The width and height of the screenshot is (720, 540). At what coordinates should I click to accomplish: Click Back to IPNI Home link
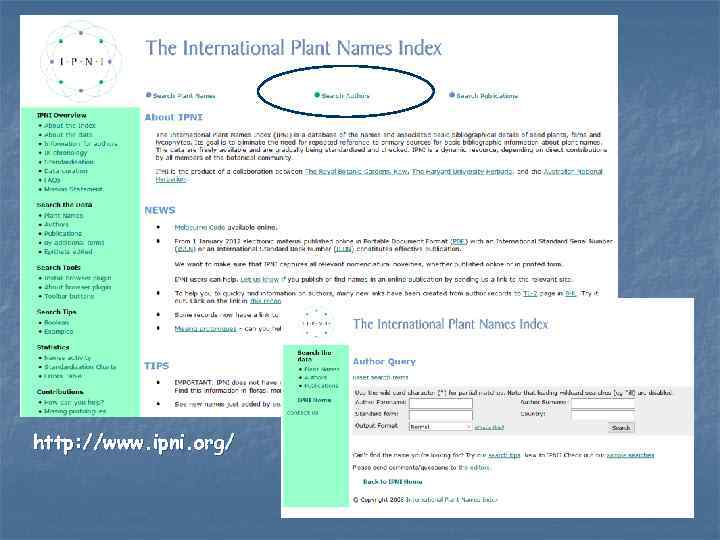393,482
